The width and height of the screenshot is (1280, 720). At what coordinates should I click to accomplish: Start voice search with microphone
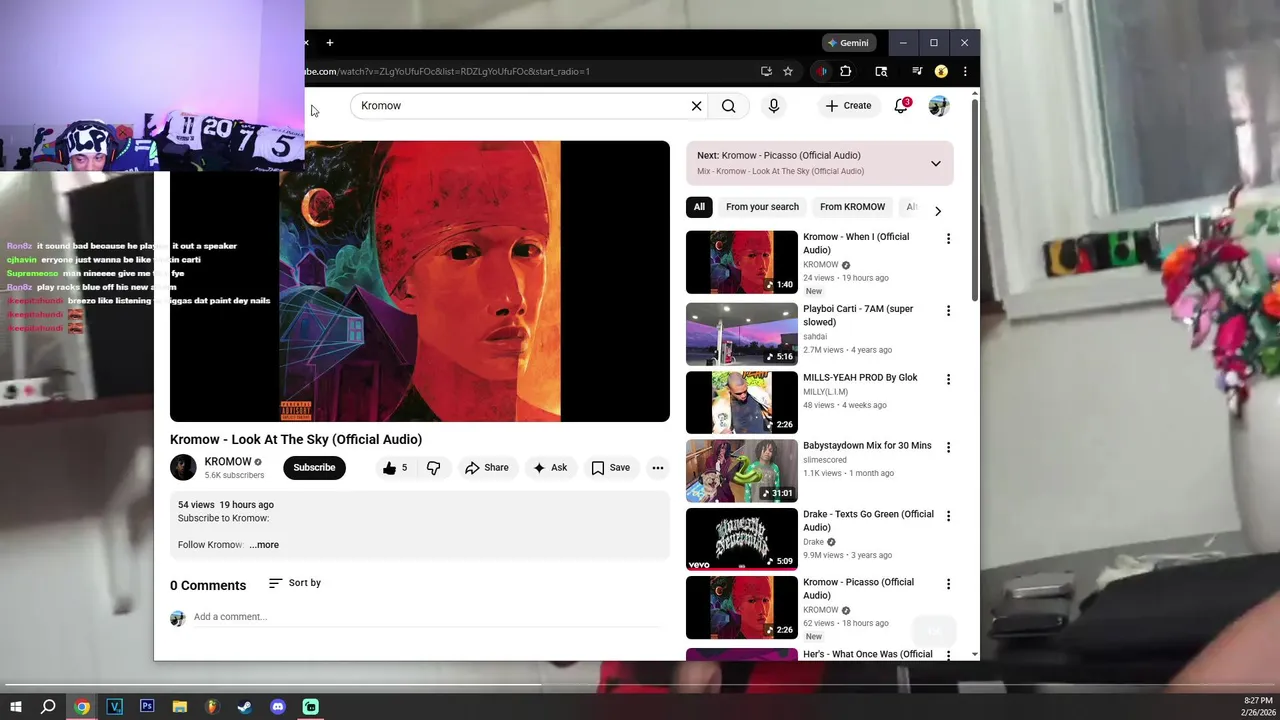tap(774, 106)
